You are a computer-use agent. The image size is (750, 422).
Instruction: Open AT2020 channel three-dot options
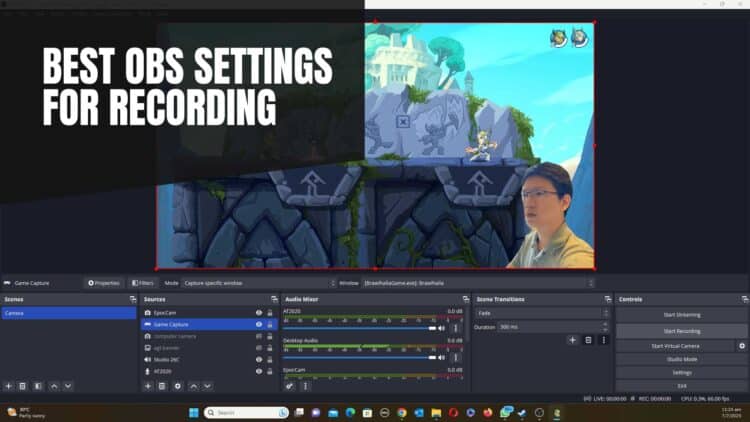(455, 328)
